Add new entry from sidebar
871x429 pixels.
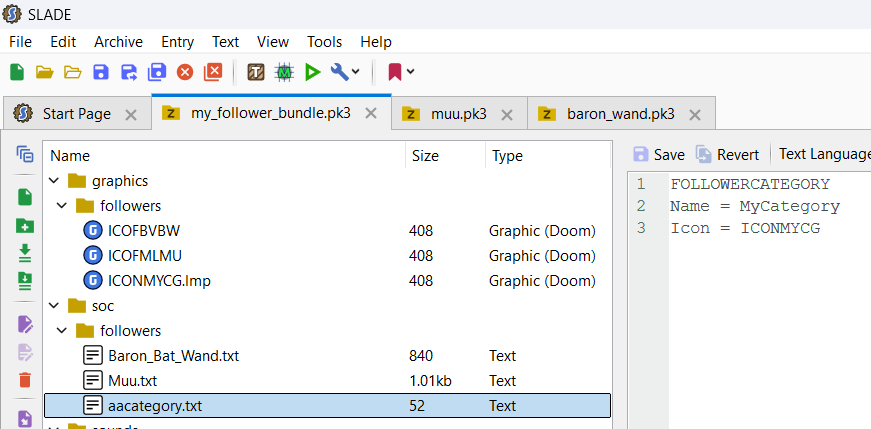pos(25,197)
